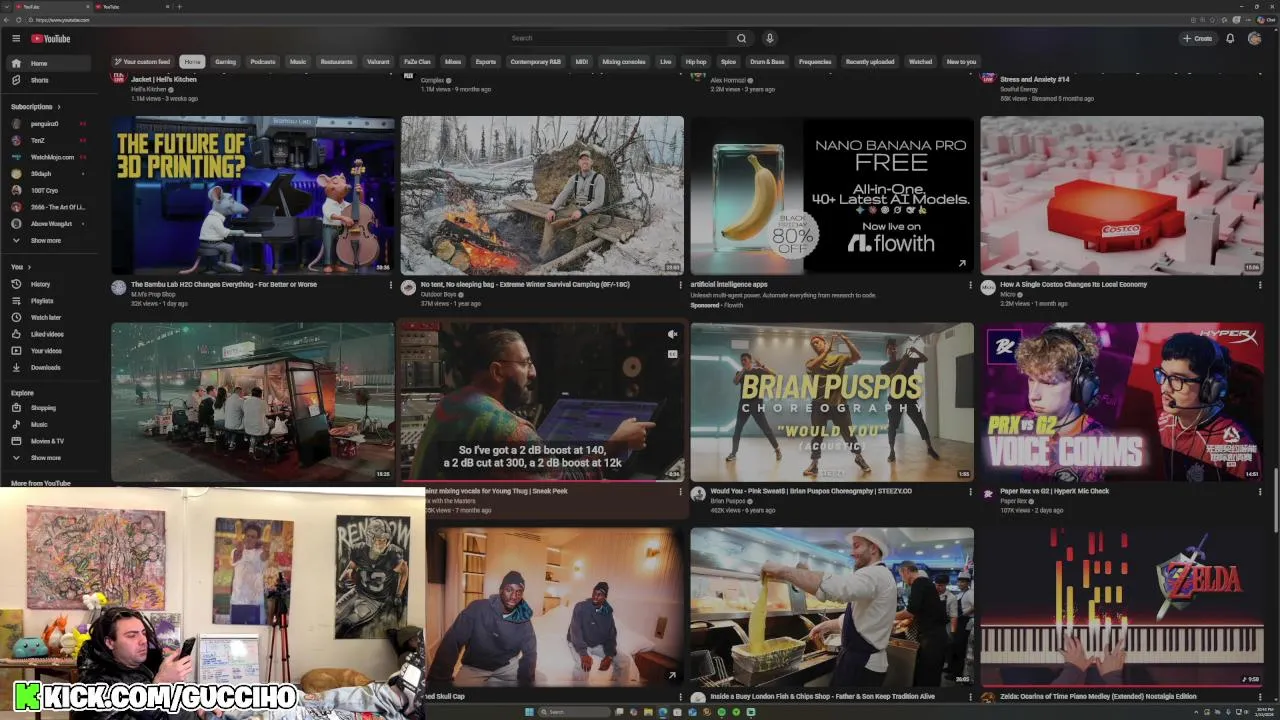Open the Windows Start button on the taskbar
This screenshot has height=720, width=1280.
pyautogui.click(x=531, y=712)
